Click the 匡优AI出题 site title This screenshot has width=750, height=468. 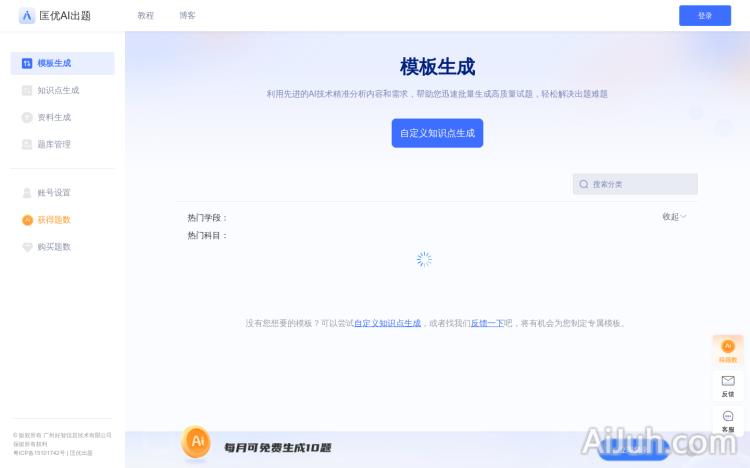pyautogui.click(x=65, y=16)
